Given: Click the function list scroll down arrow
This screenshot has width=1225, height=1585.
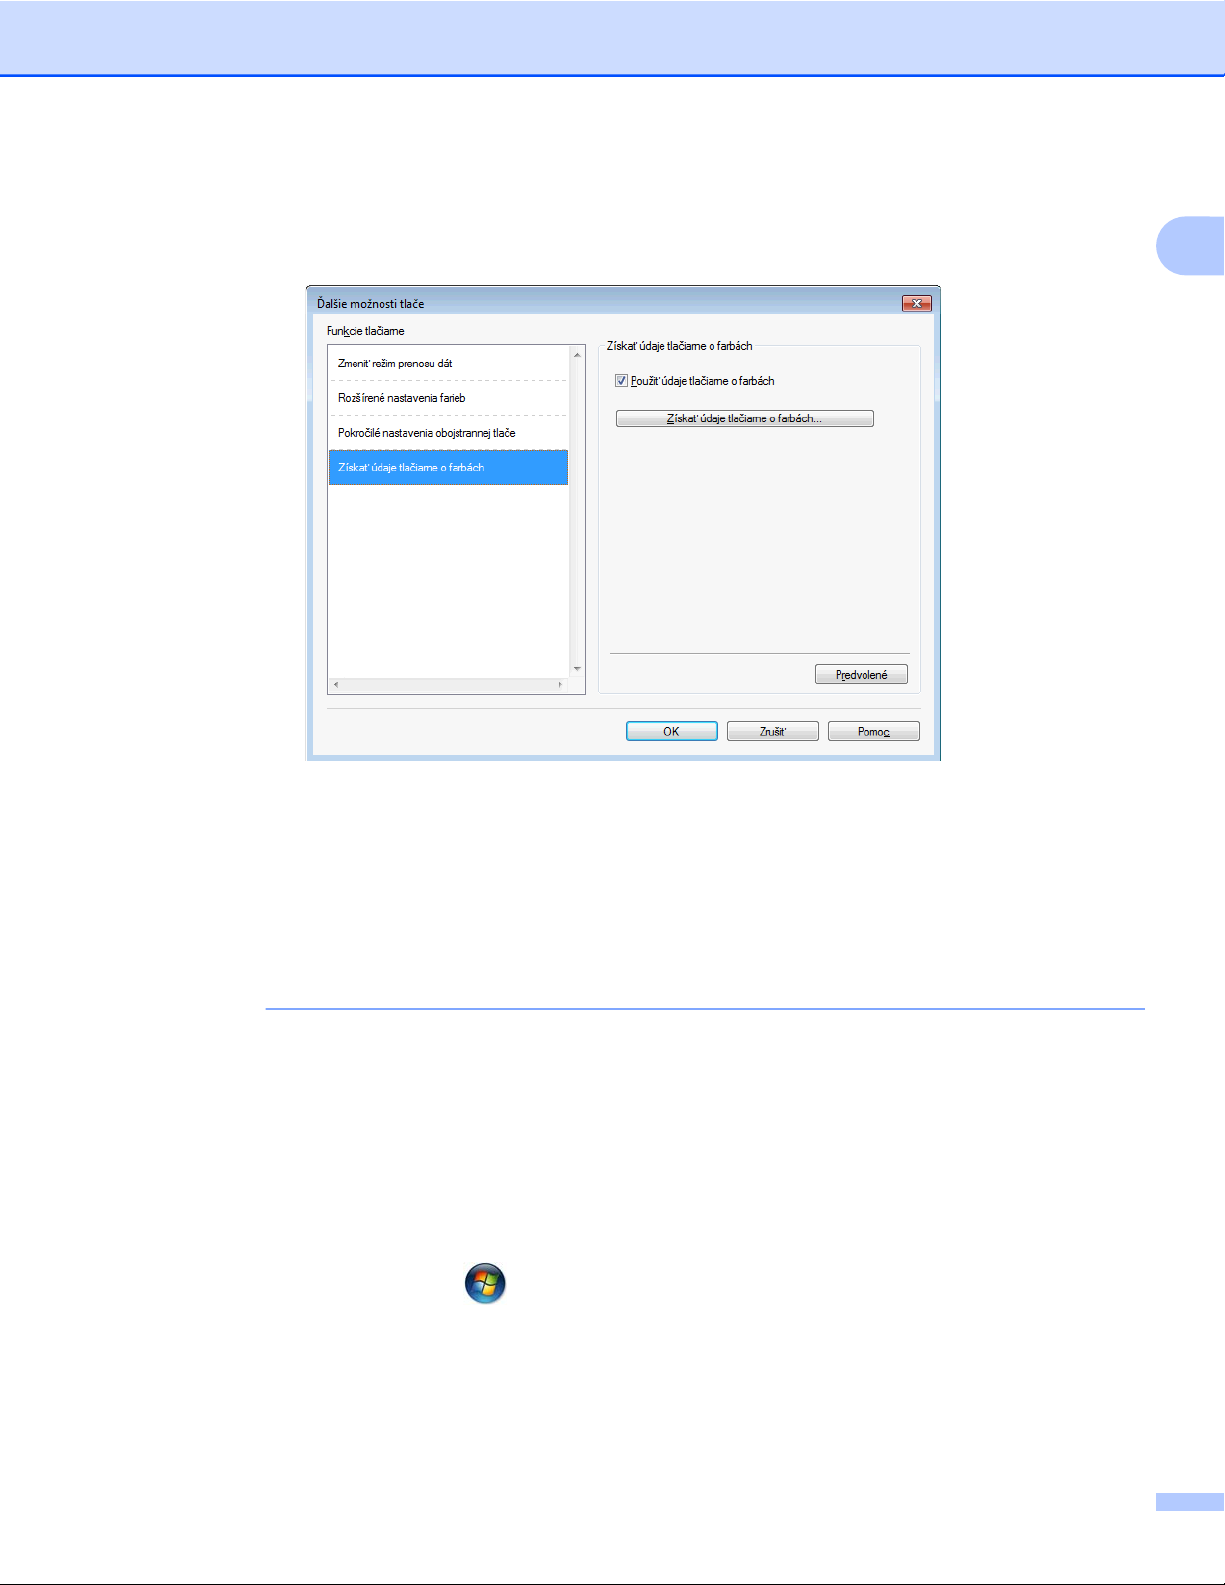Looking at the screenshot, I should pos(577,669).
